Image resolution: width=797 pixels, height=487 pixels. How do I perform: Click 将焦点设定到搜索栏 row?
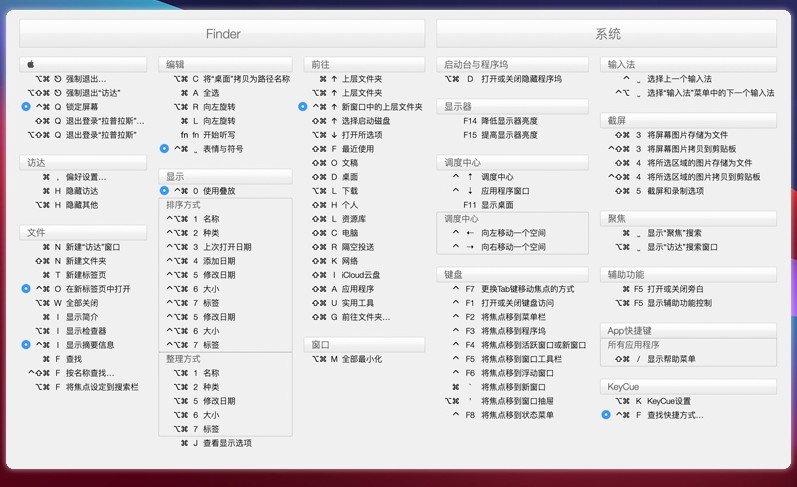click(86, 387)
